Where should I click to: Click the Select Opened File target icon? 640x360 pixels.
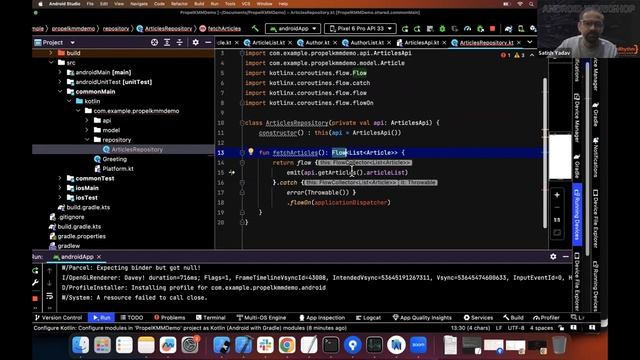154,42
